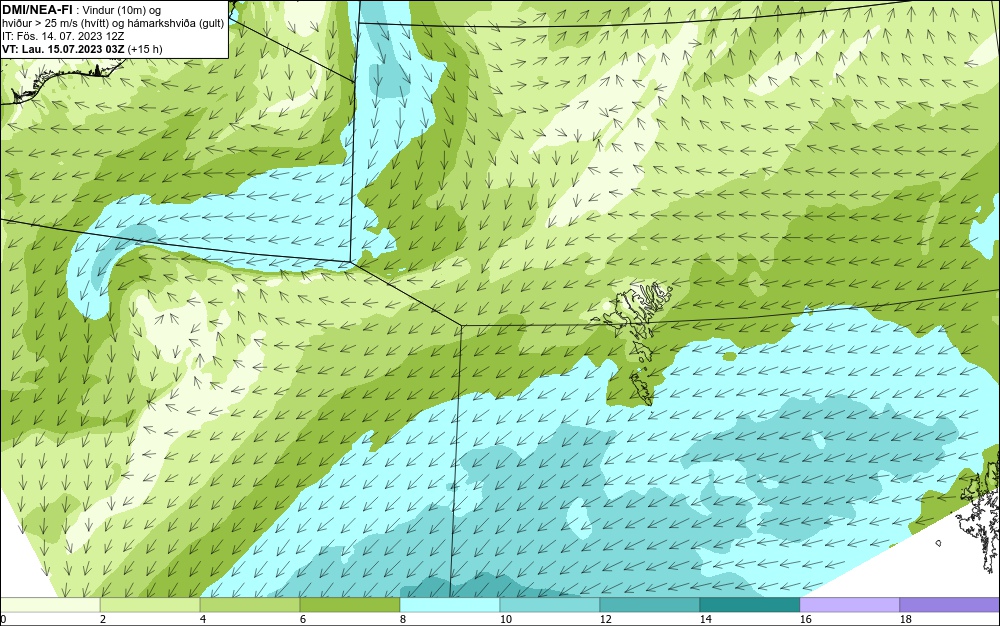
Task: Click the 'DMI/NEA-FI' title text
Action: point(37,10)
